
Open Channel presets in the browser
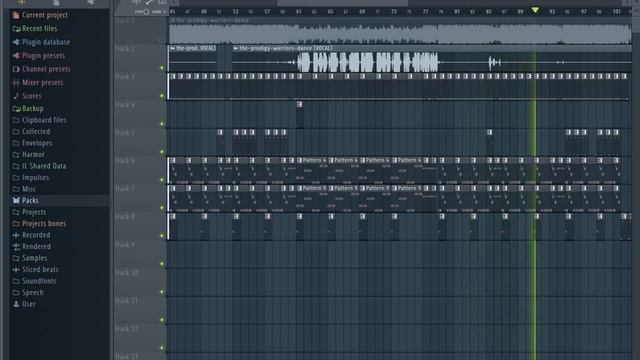point(41,69)
